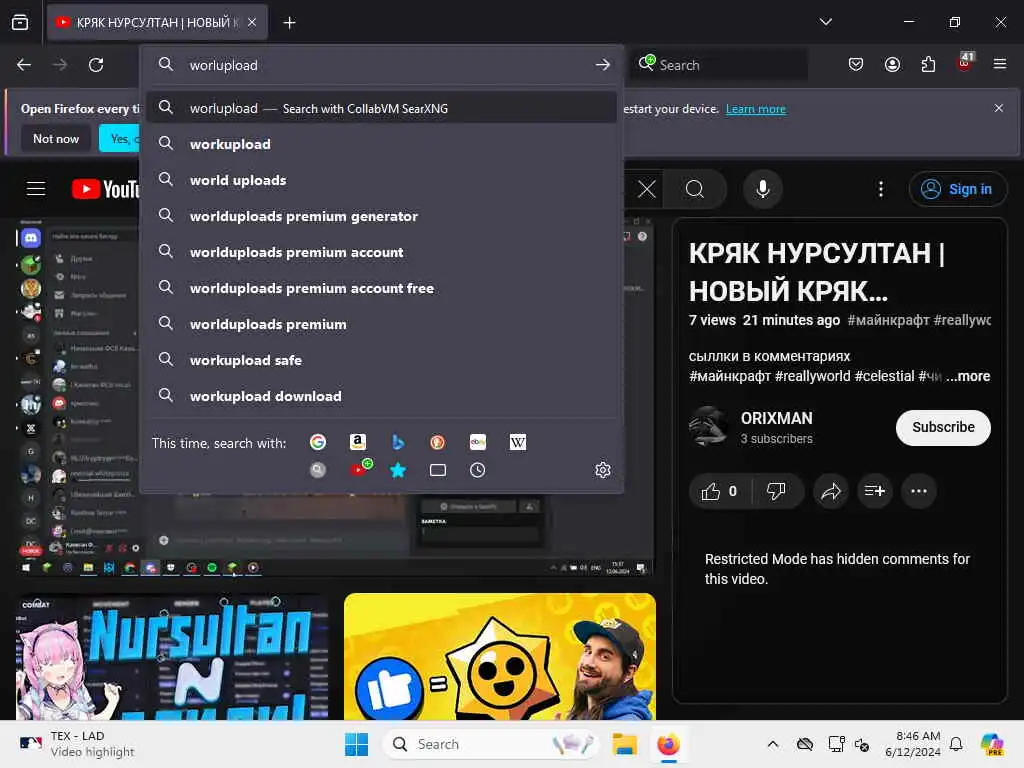1024x768 pixels.
Task: Sign in to YouTube
Action: pos(957,189)
